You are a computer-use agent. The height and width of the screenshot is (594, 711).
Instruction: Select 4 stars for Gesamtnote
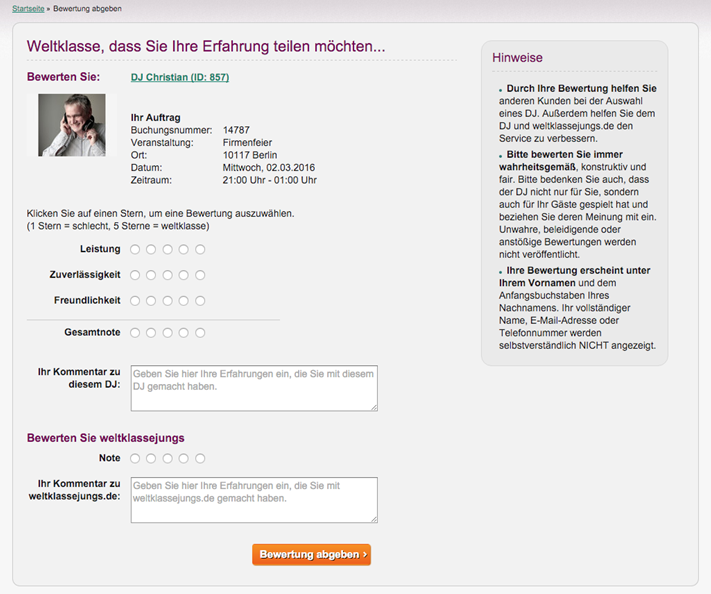[184, 333]
